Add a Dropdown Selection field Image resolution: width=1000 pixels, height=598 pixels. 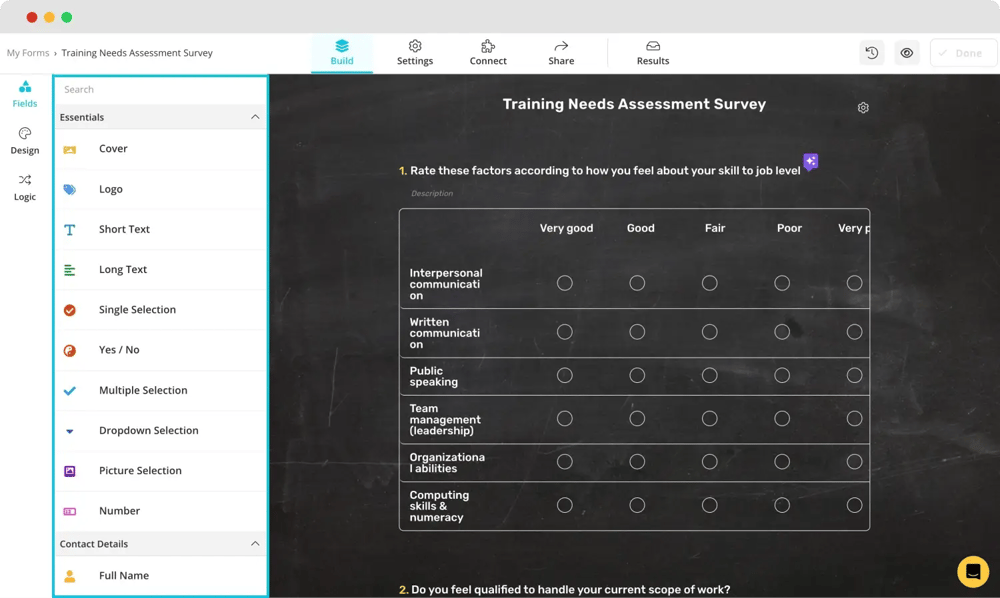[x=148, y=431]
